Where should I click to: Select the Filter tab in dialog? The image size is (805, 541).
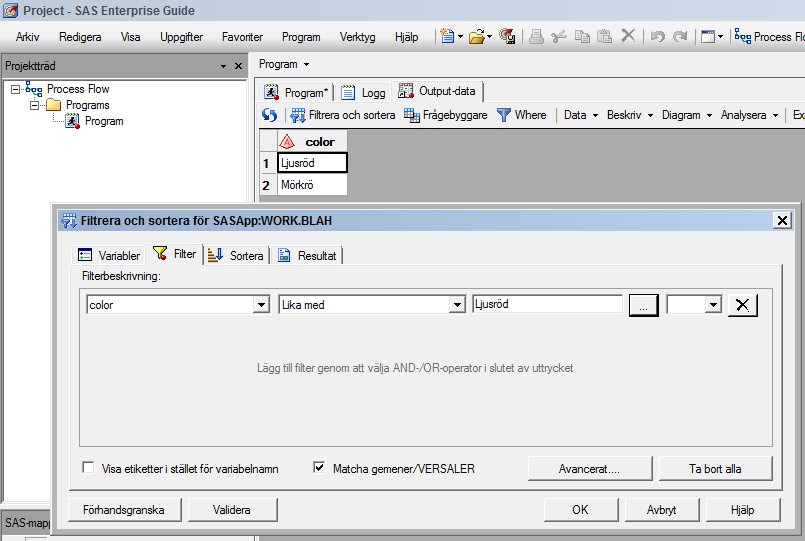pyautogui.click(x=175, y=254)
